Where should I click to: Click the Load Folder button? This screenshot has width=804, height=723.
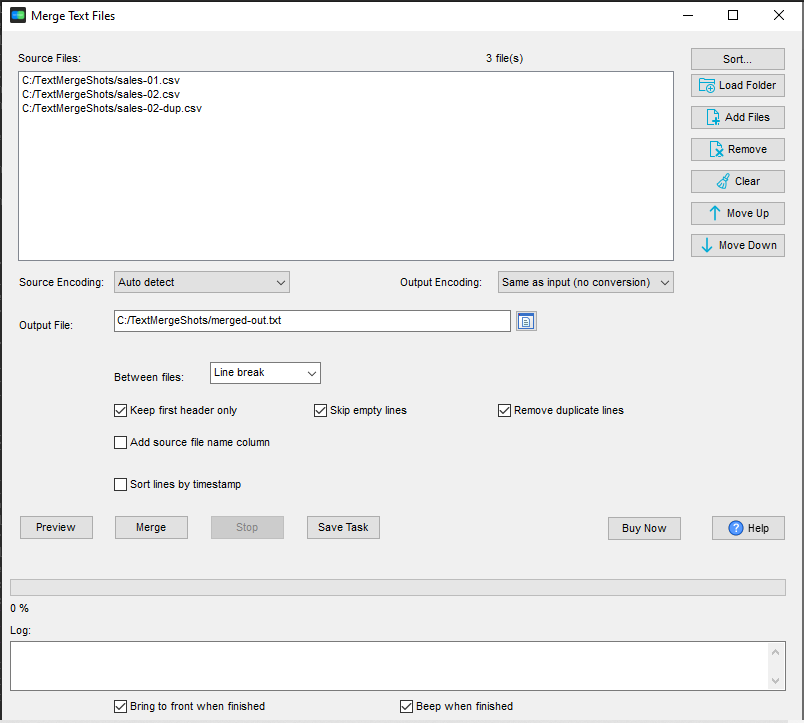coord(737,86)
